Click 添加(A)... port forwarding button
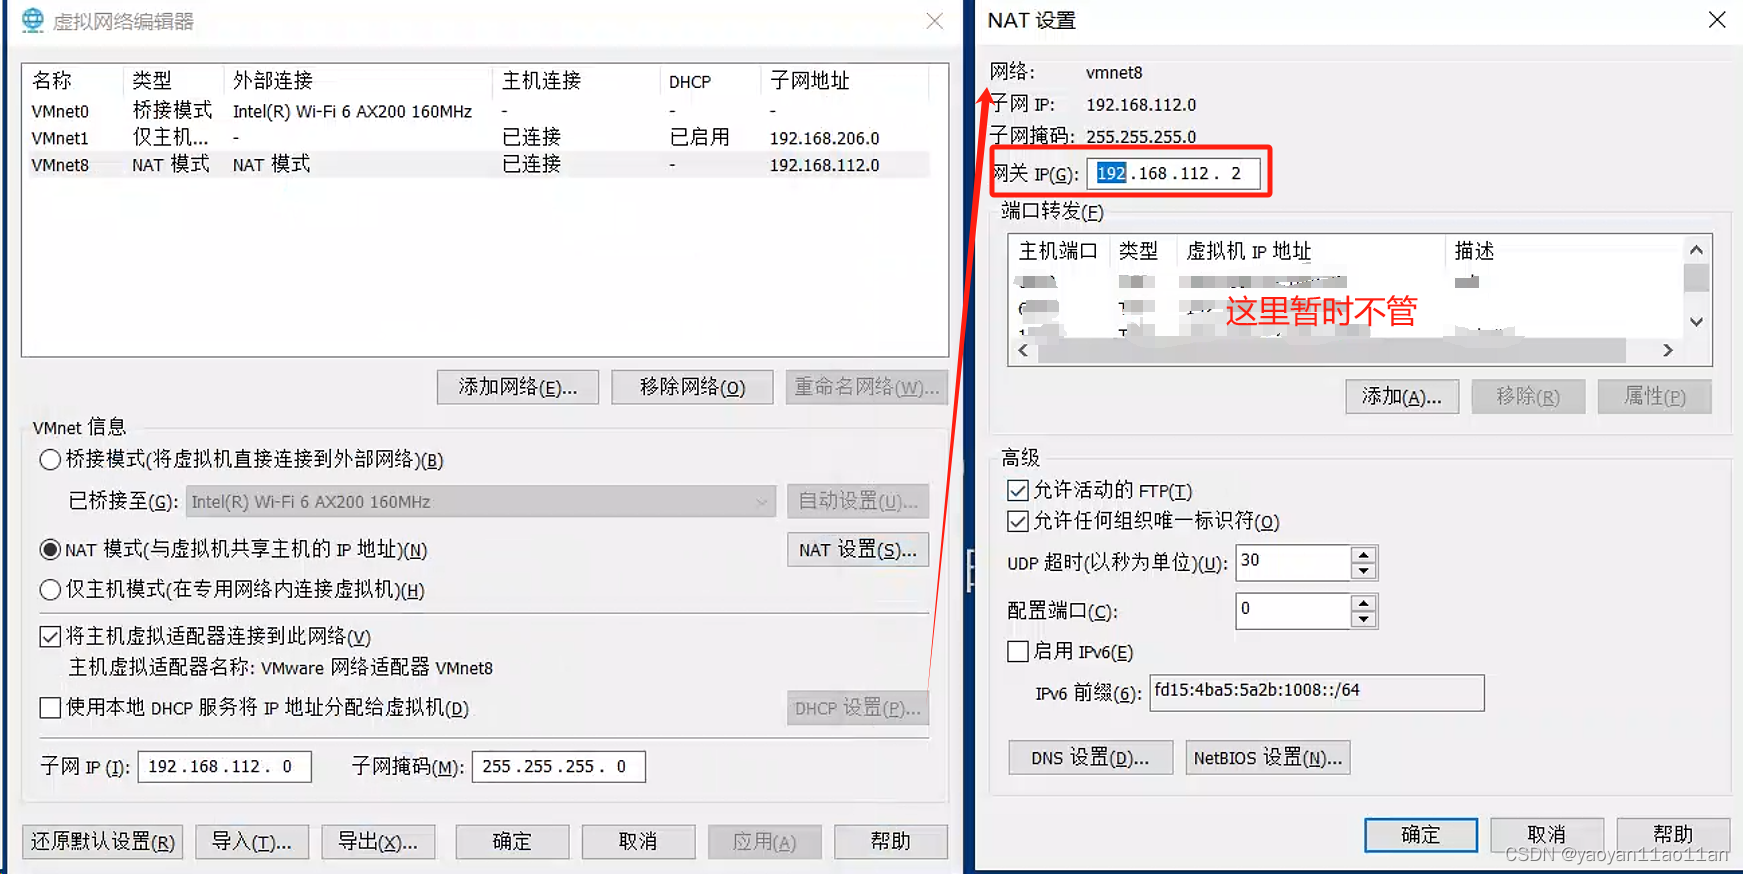The width and height of the screenshot is (1743, 874). pos(1402,397)
